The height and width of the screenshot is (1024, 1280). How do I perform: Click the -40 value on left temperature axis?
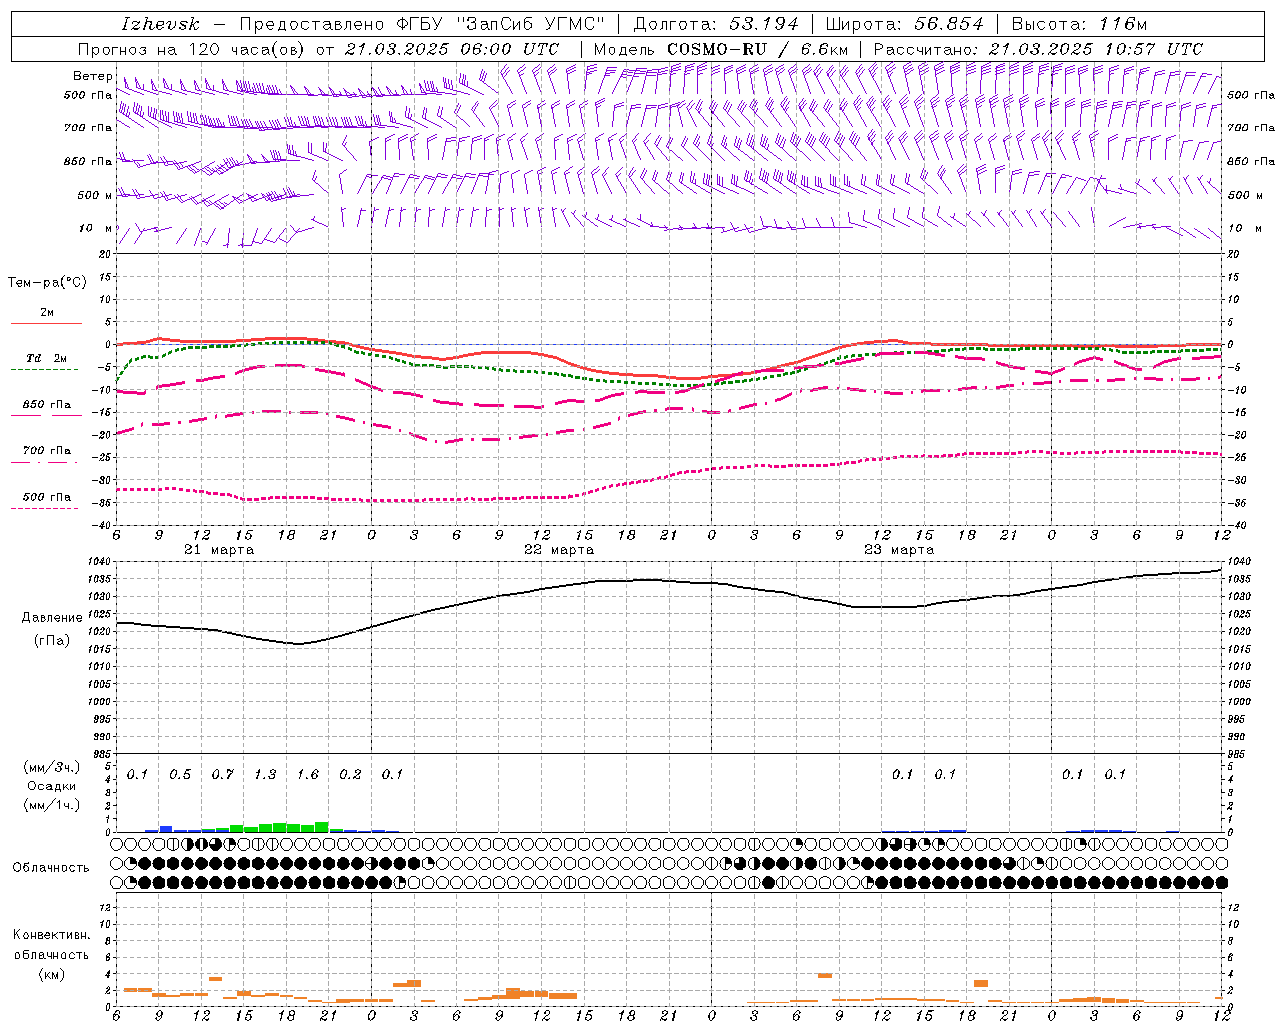pyautogui.click(x=103, y=526)
